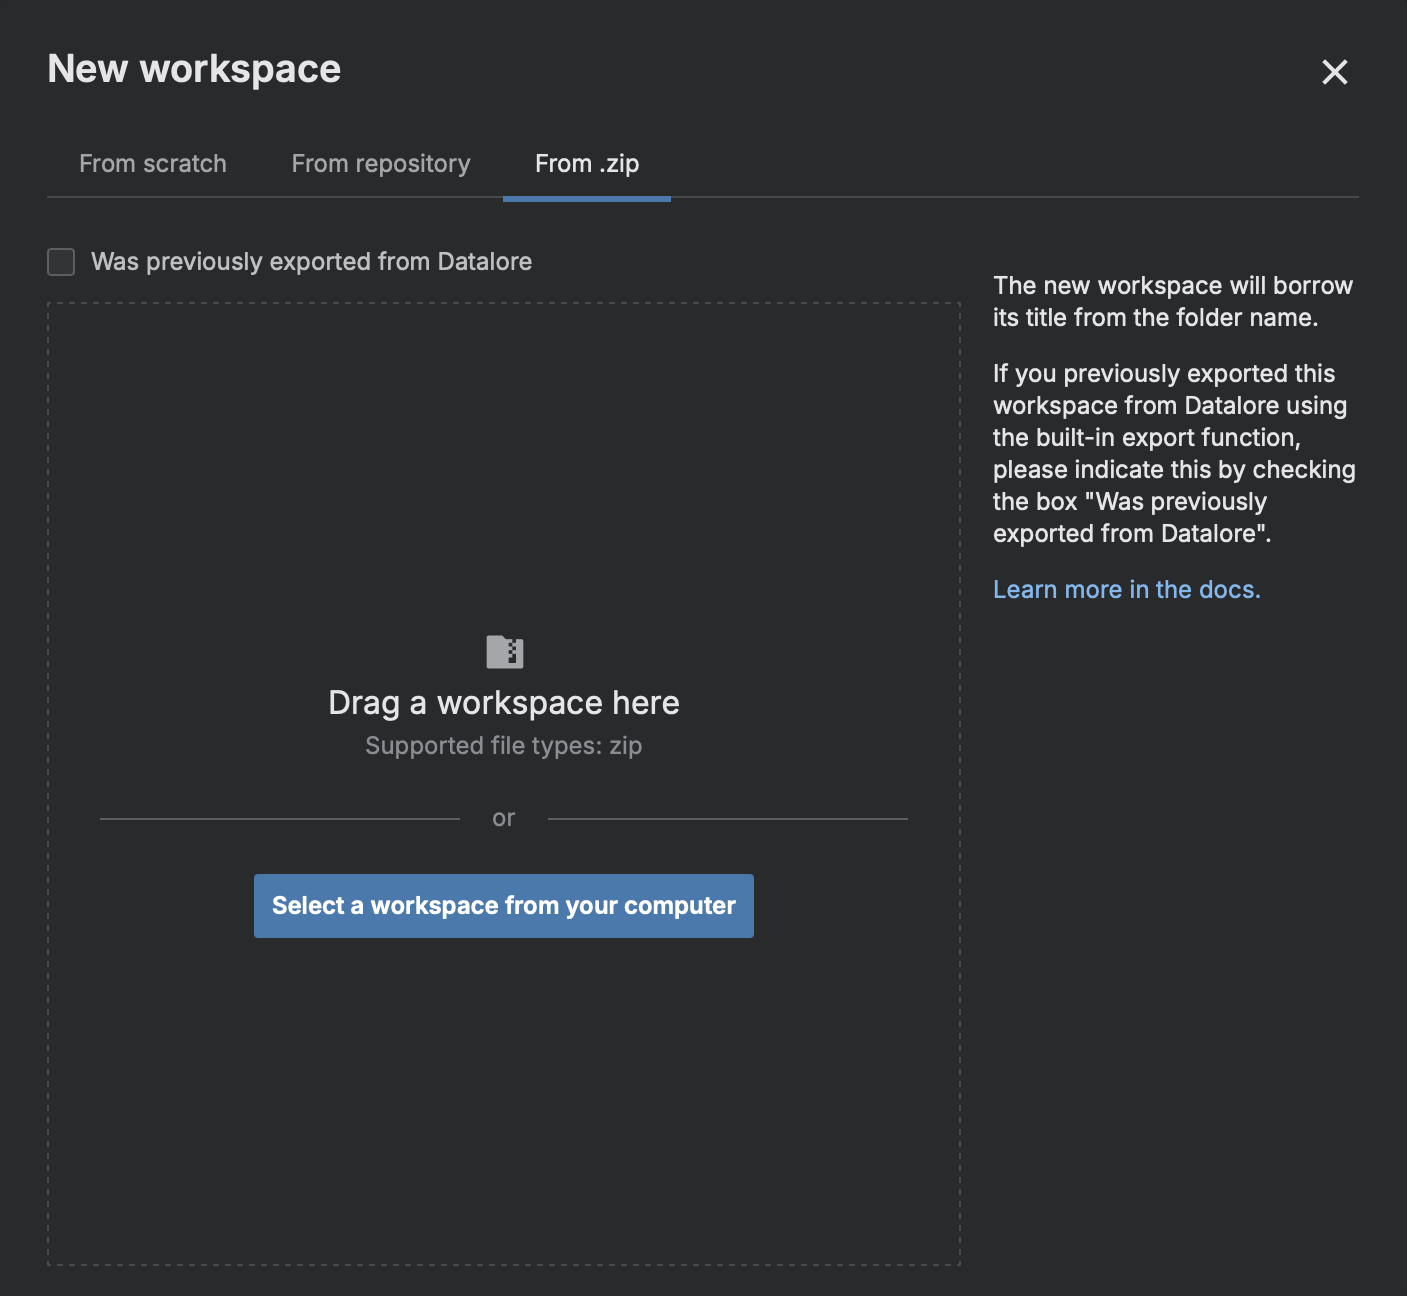The width and height of the screenshot is (1407, 1296).
Task: Click the paragraph about the built-in export function
Action: (x=1174, y=454)
